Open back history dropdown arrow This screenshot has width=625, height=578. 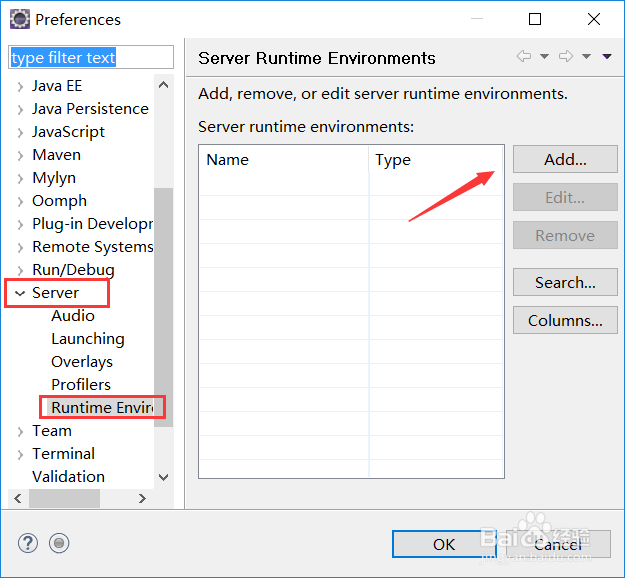point(544,57)
